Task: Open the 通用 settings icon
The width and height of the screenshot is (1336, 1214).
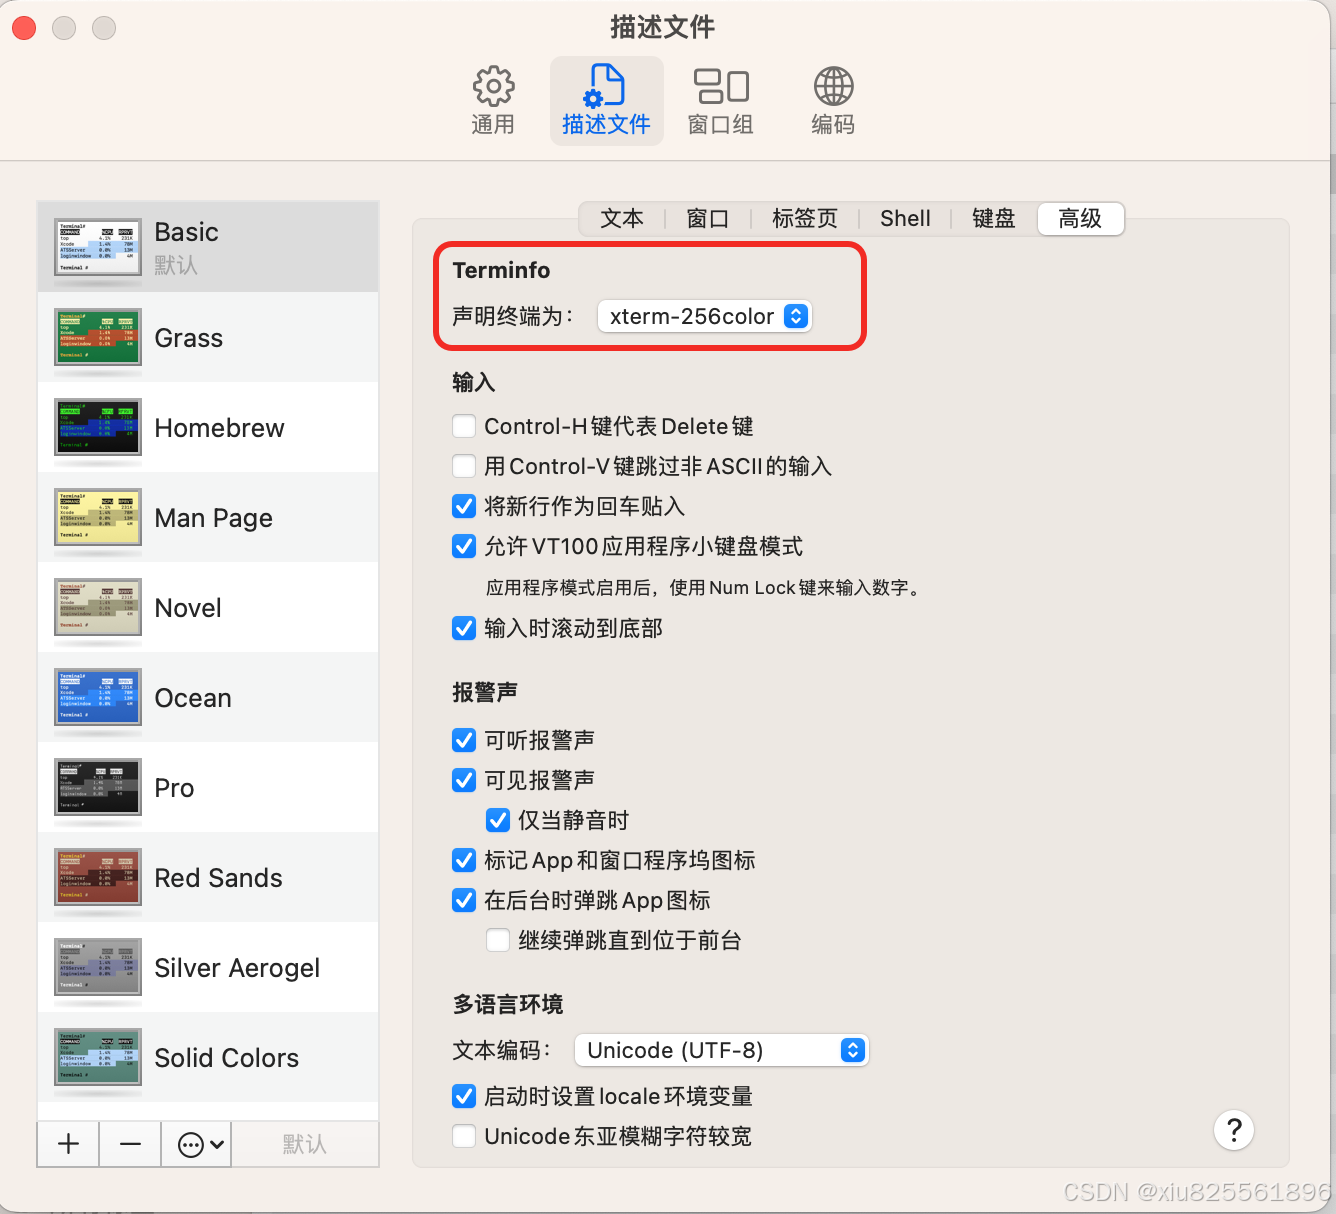Action: 493,99
